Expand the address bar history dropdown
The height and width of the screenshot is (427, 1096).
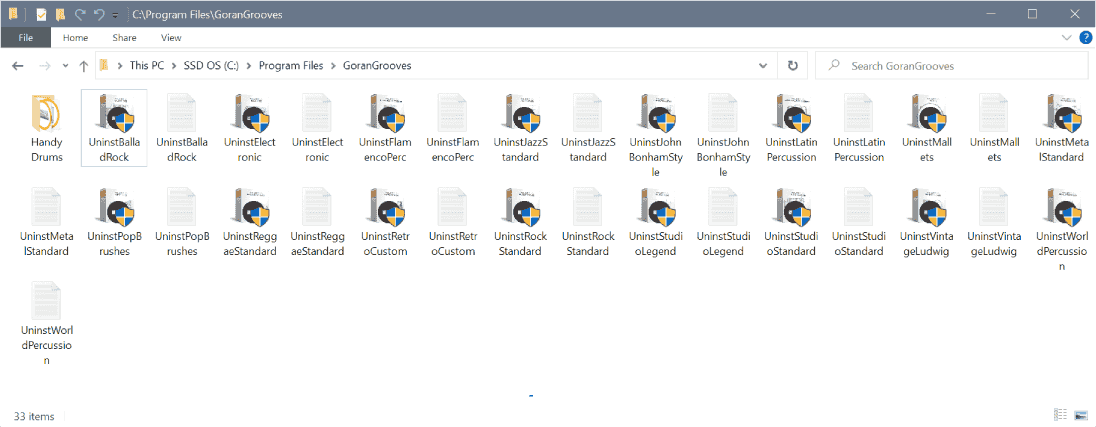(x=763, y=66)
